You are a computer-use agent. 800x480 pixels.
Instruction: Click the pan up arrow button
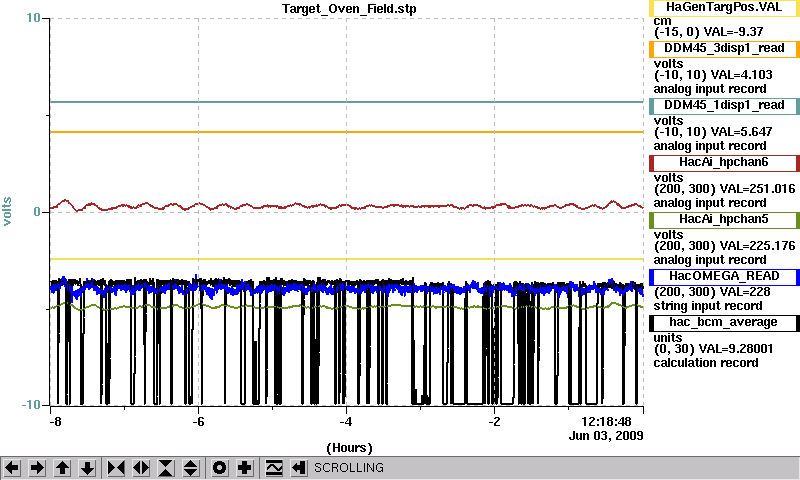[62, 468]
